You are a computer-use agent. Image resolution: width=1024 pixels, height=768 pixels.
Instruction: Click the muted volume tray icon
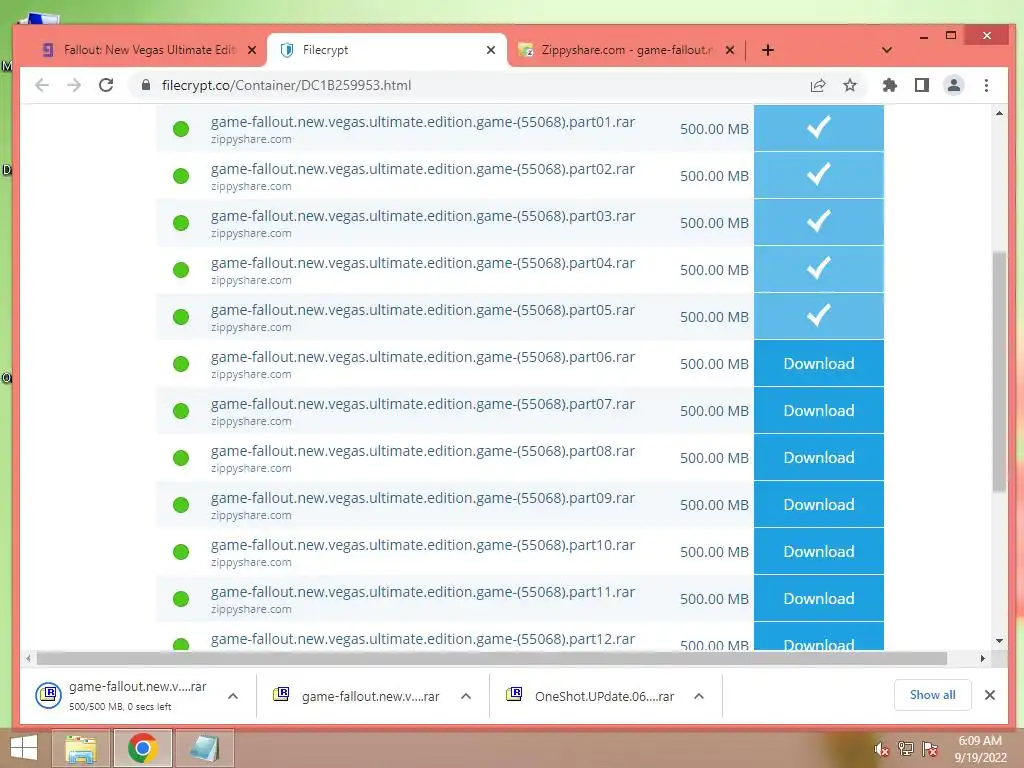pyautogui.click(x=882, y=749)
